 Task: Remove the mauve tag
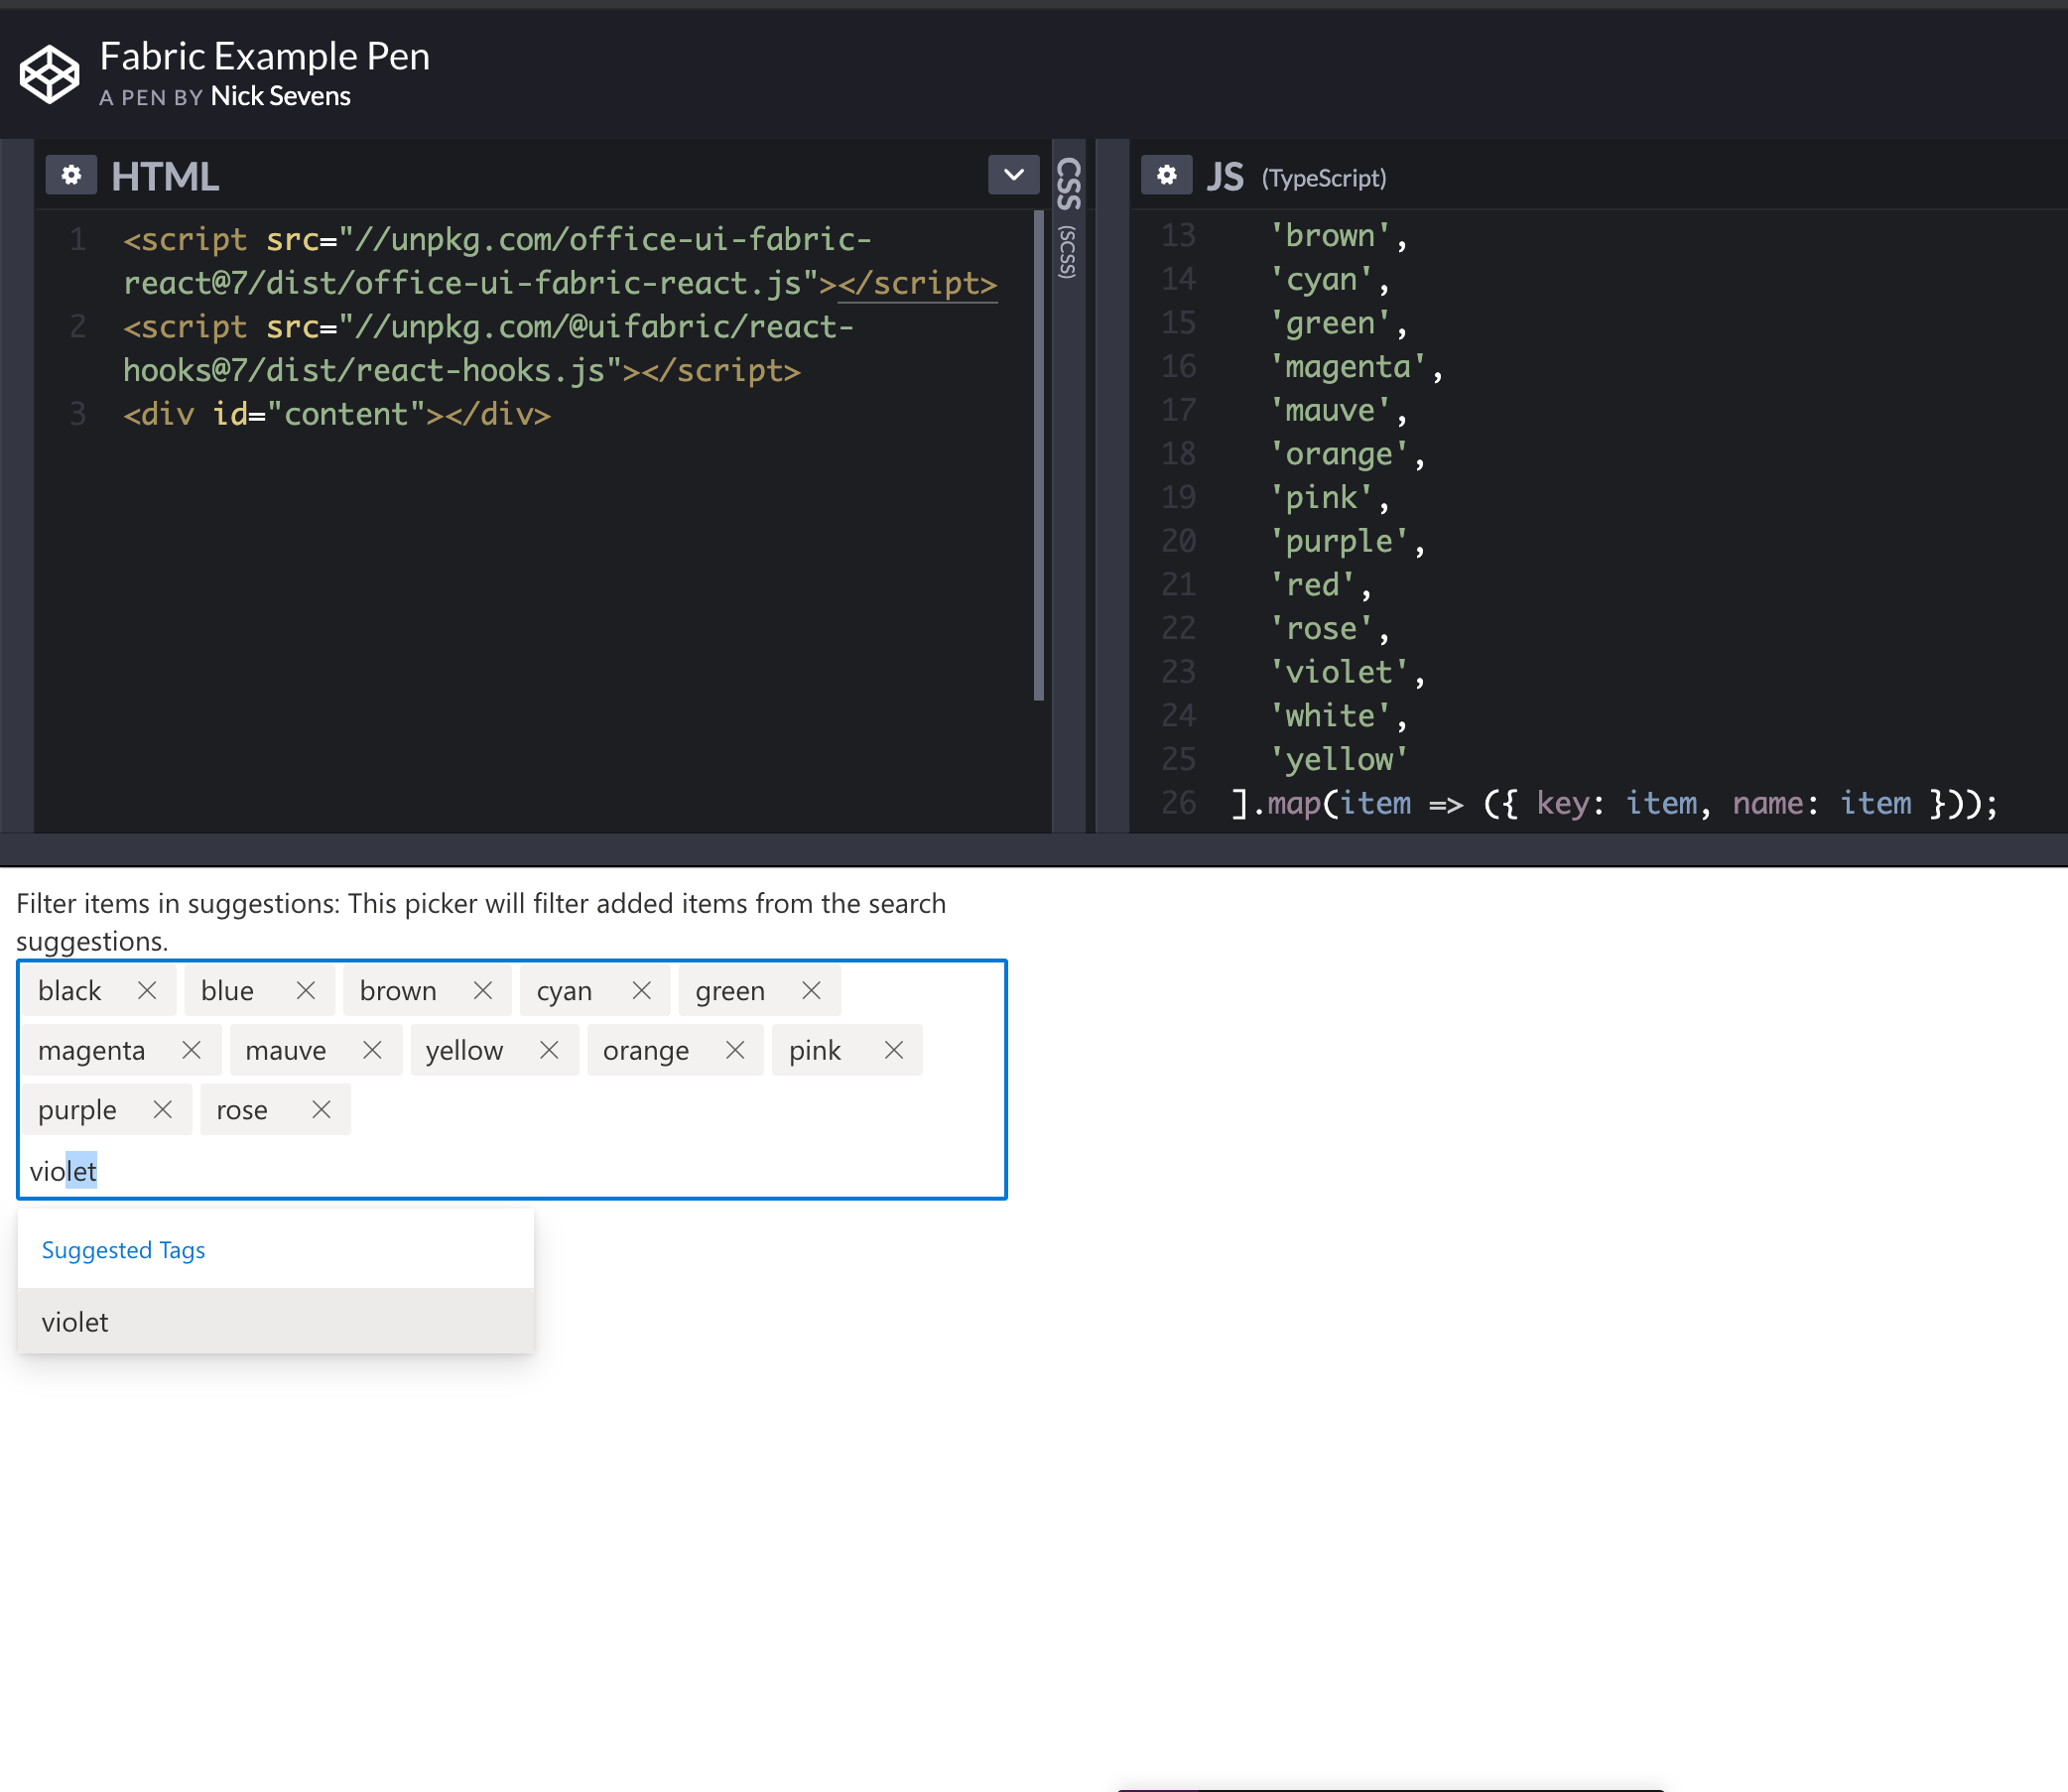373,1050
